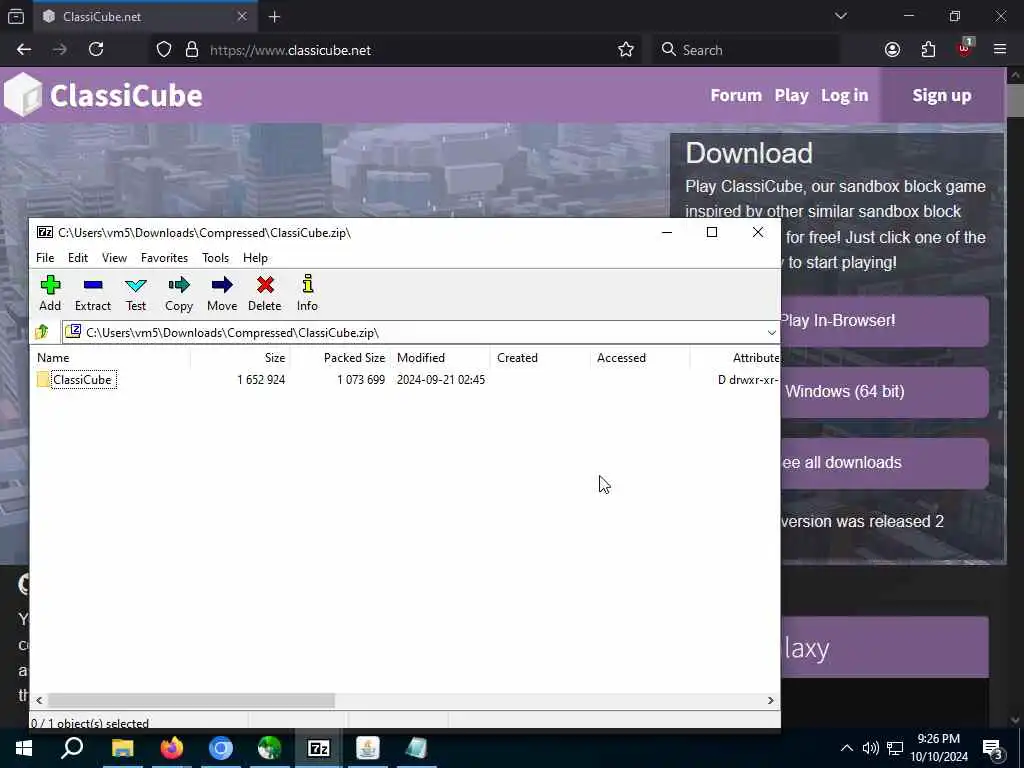This screenshot has height=768, width=1024.
Task: Open Windows Start menu
Action: click(24, 748)
